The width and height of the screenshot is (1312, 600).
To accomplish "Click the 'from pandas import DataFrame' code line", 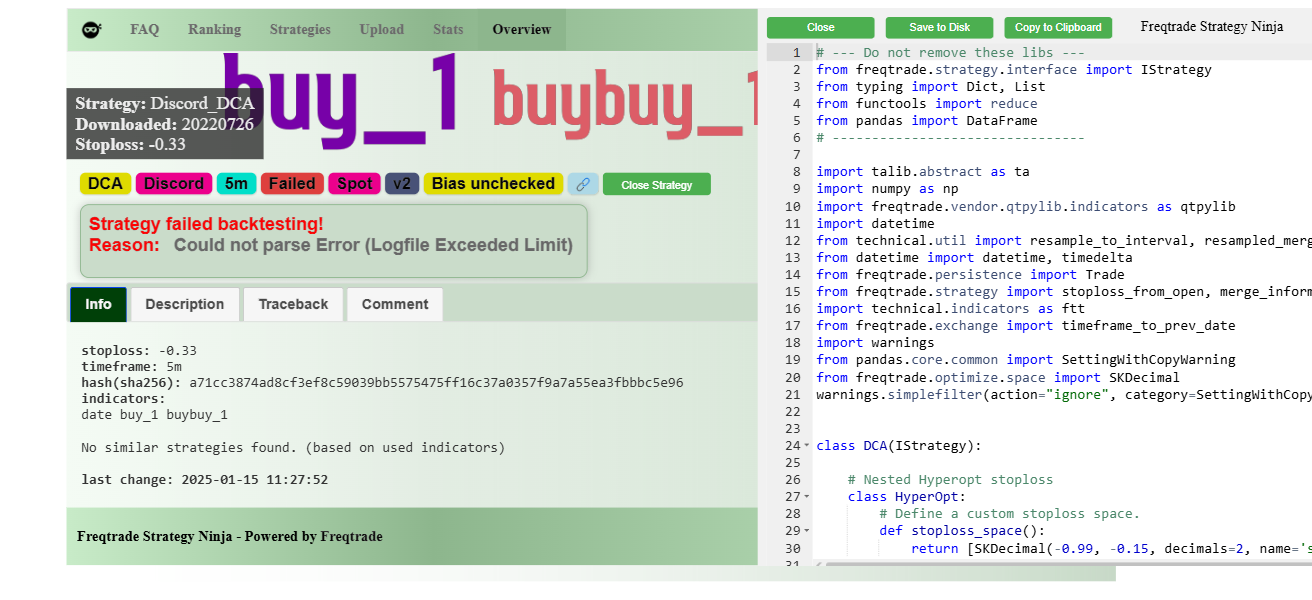I will pyautogui.click(x=926, y=121).
